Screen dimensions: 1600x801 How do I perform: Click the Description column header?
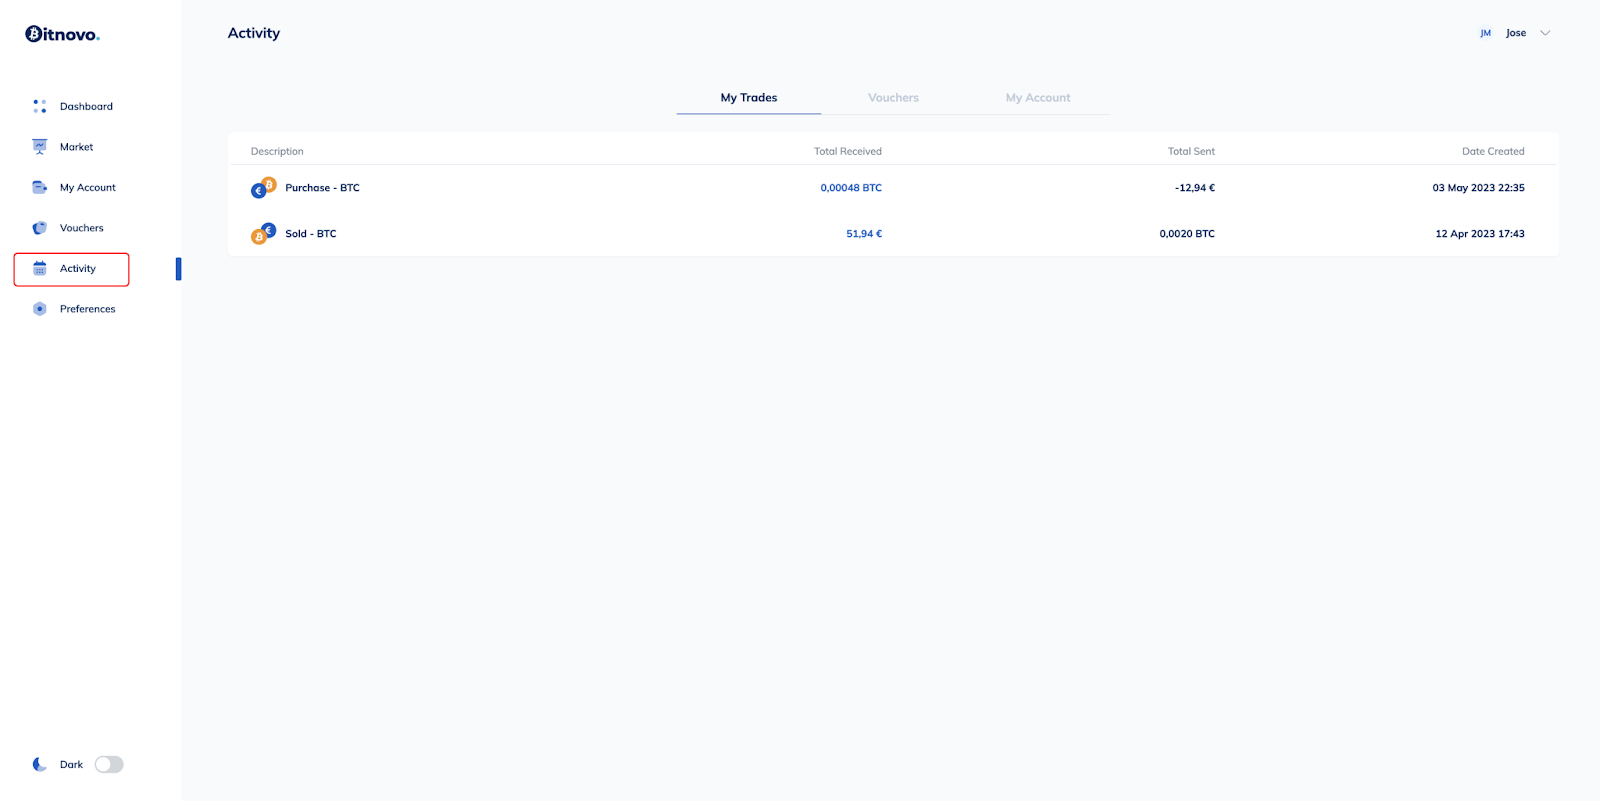tap(277, 152)
